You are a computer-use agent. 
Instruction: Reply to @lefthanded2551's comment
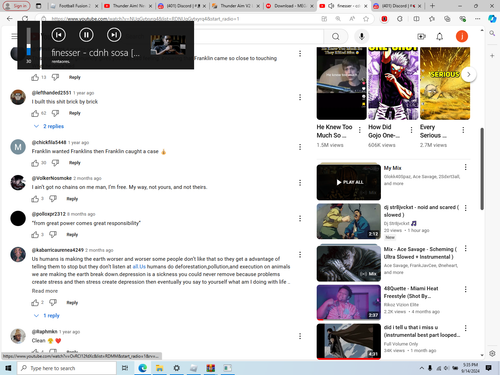point(75,113)
